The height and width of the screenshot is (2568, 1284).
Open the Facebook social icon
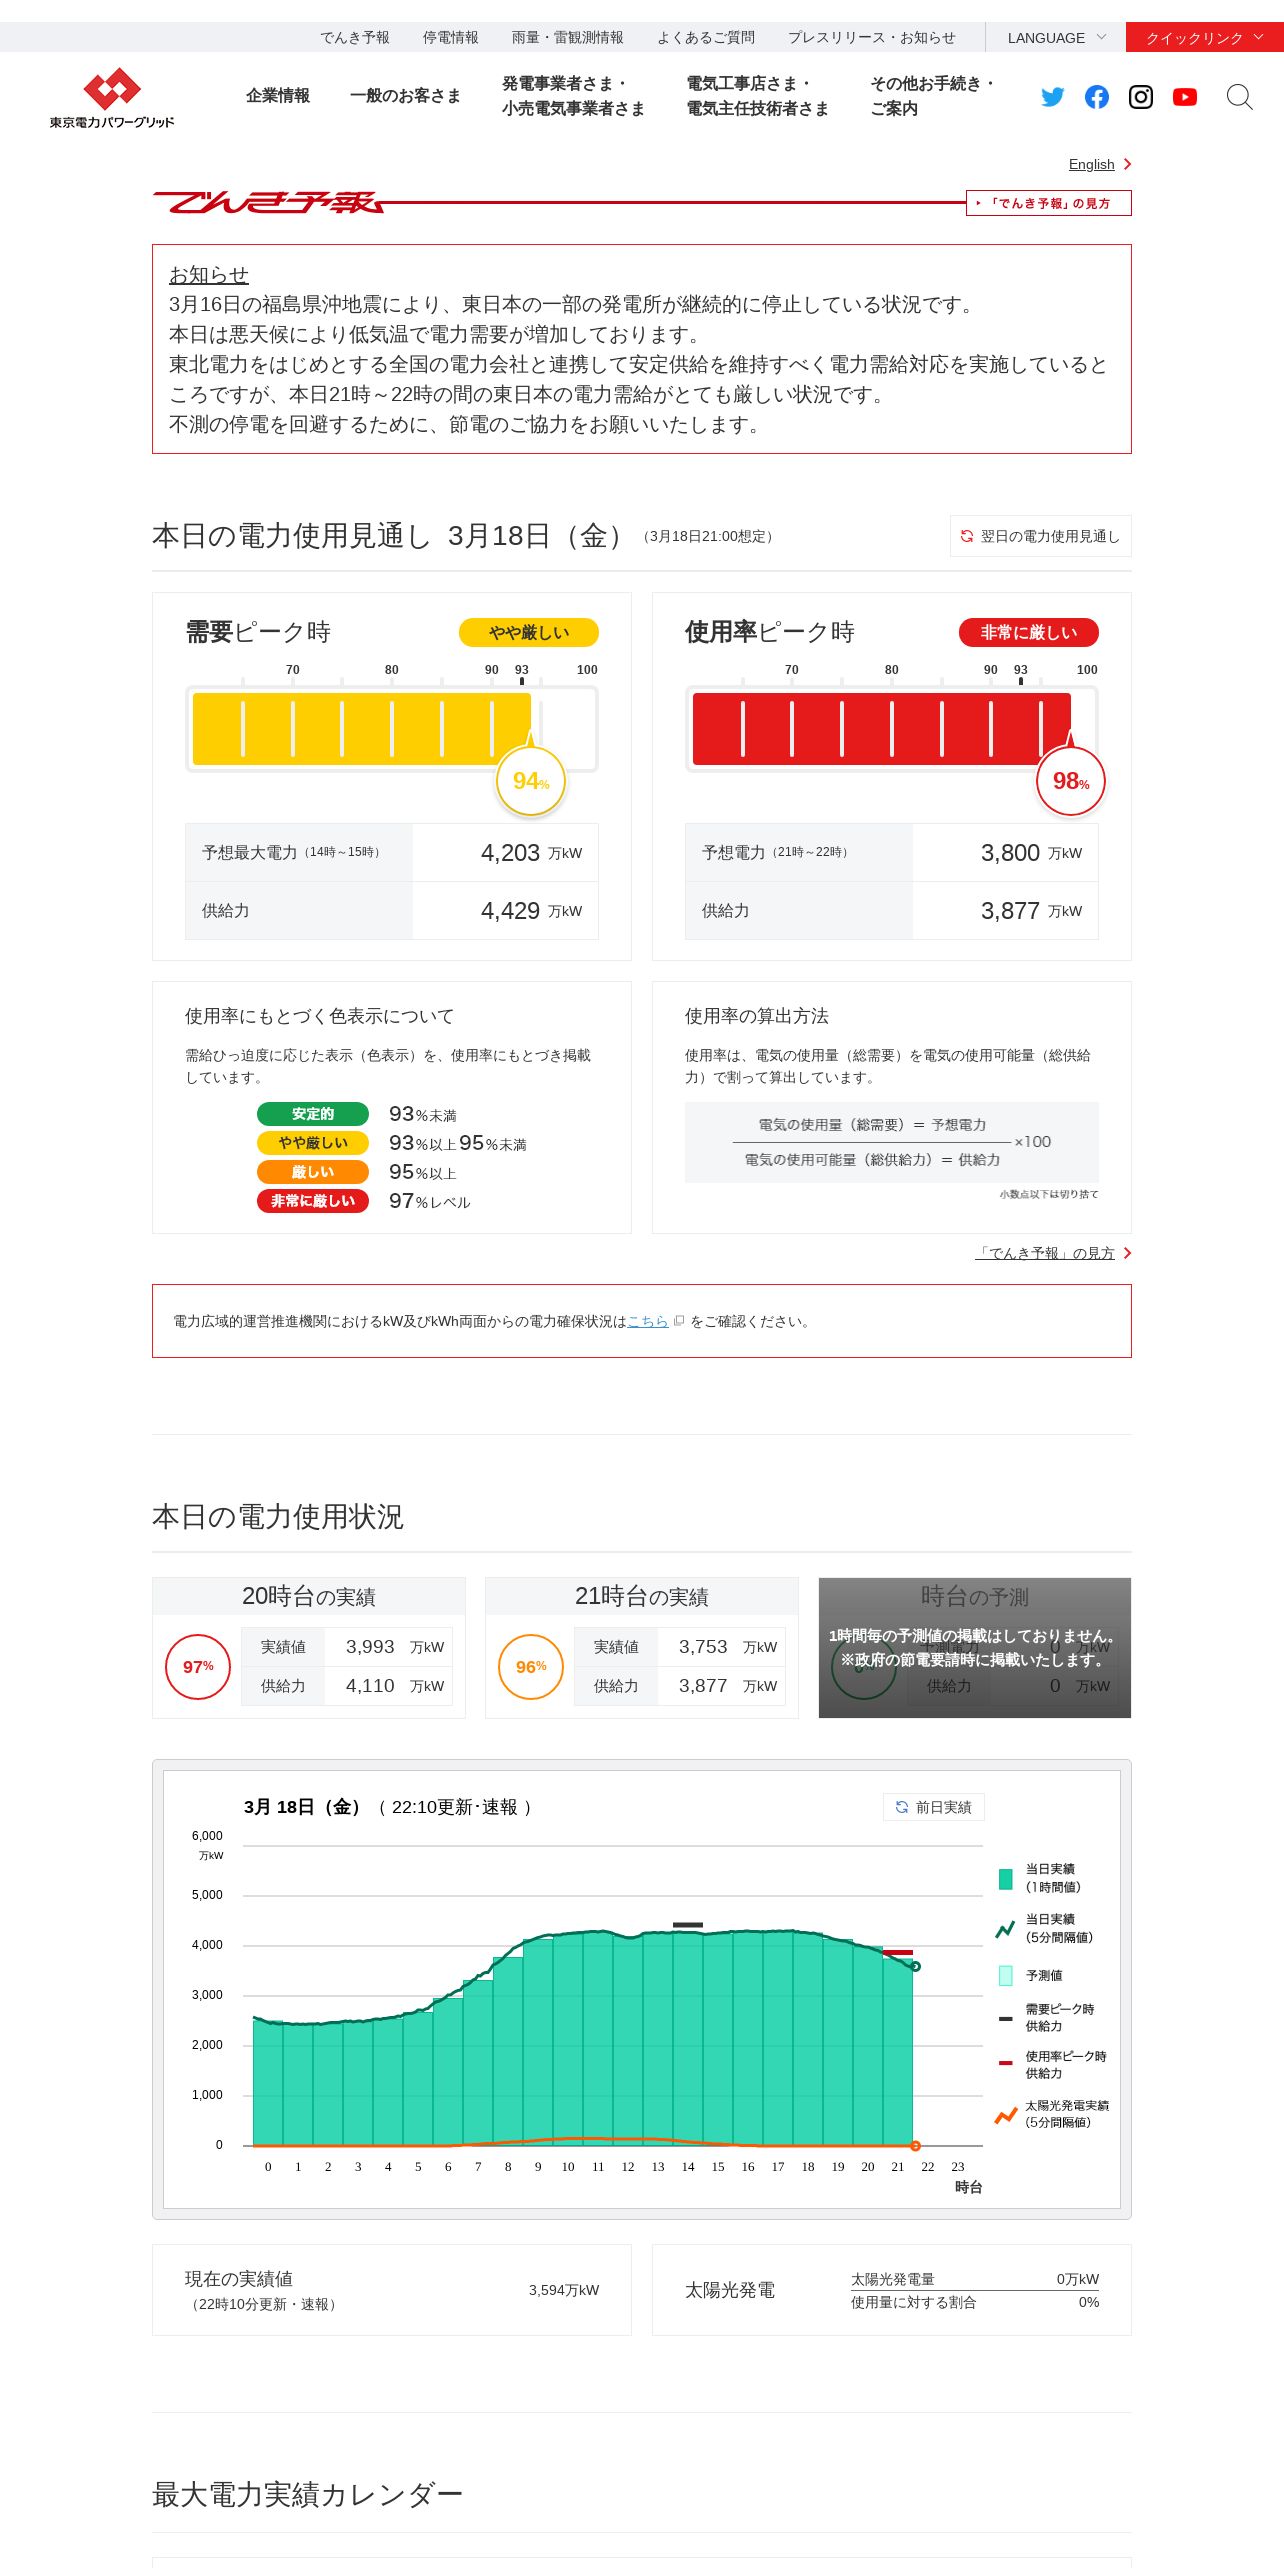tap(1097, 97)
